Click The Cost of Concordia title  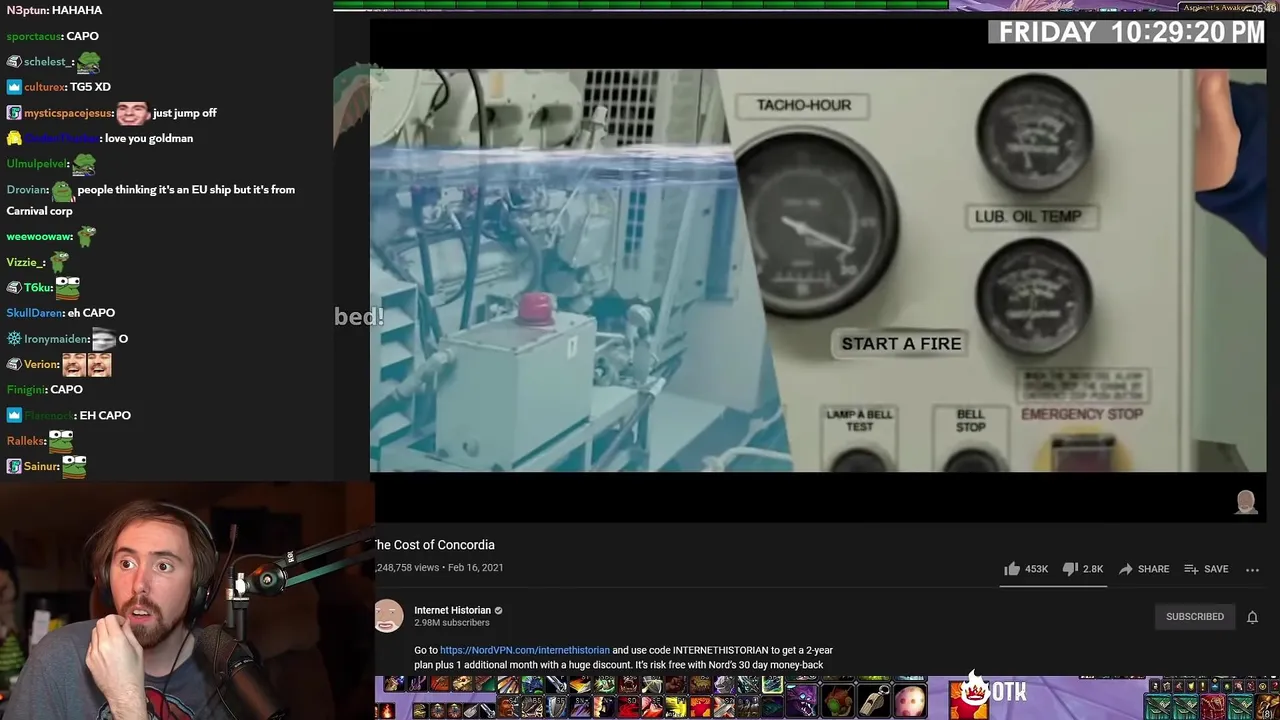click(x=434, y=545)
